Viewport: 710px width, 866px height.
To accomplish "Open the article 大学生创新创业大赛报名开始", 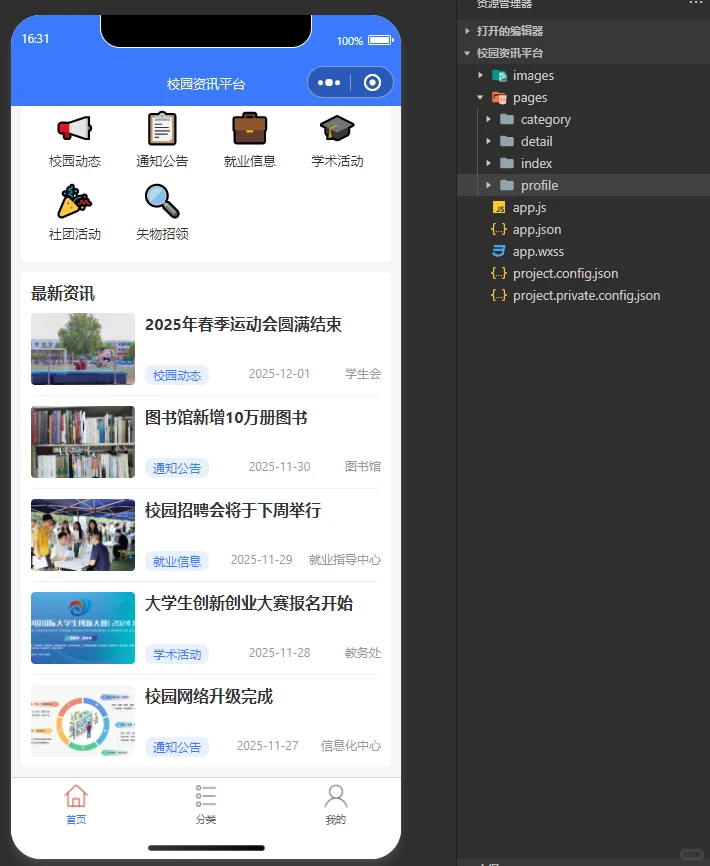I will click(248, 603).
